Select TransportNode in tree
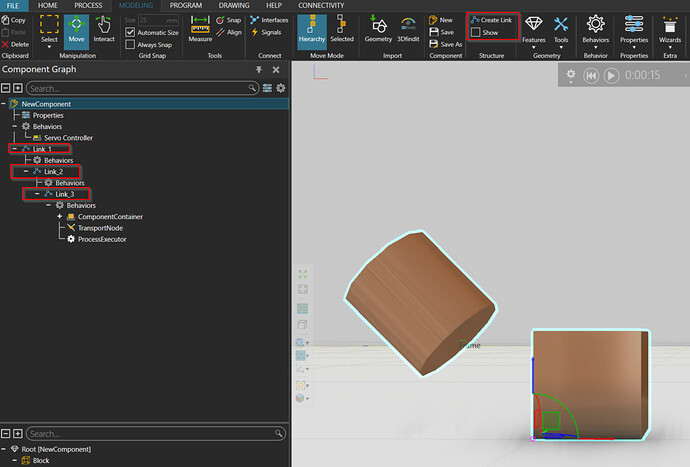 pyautogui.click(x=95, y=228)
